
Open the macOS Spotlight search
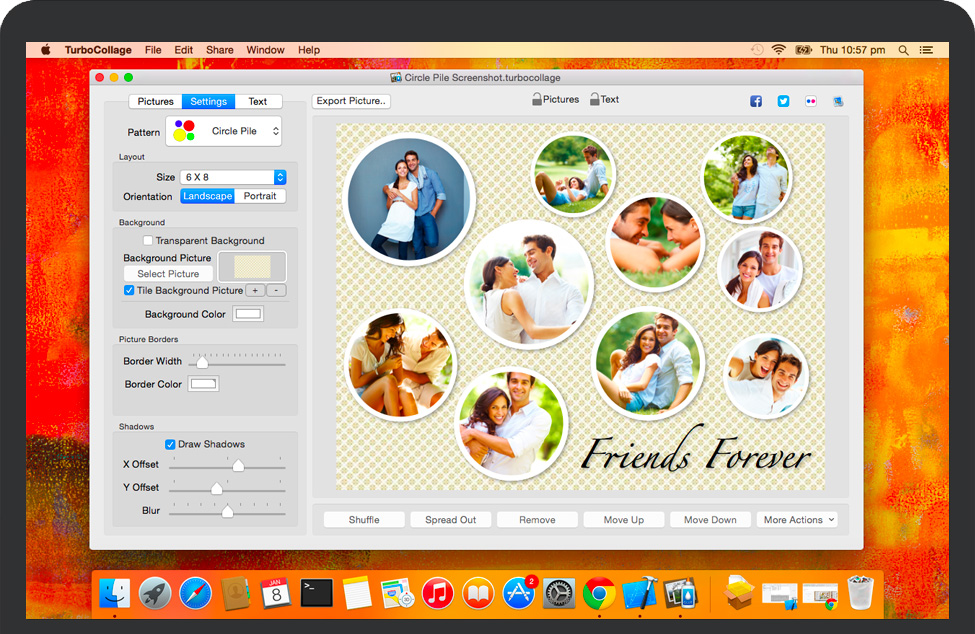pyautogui.click(x=904, y=50)
